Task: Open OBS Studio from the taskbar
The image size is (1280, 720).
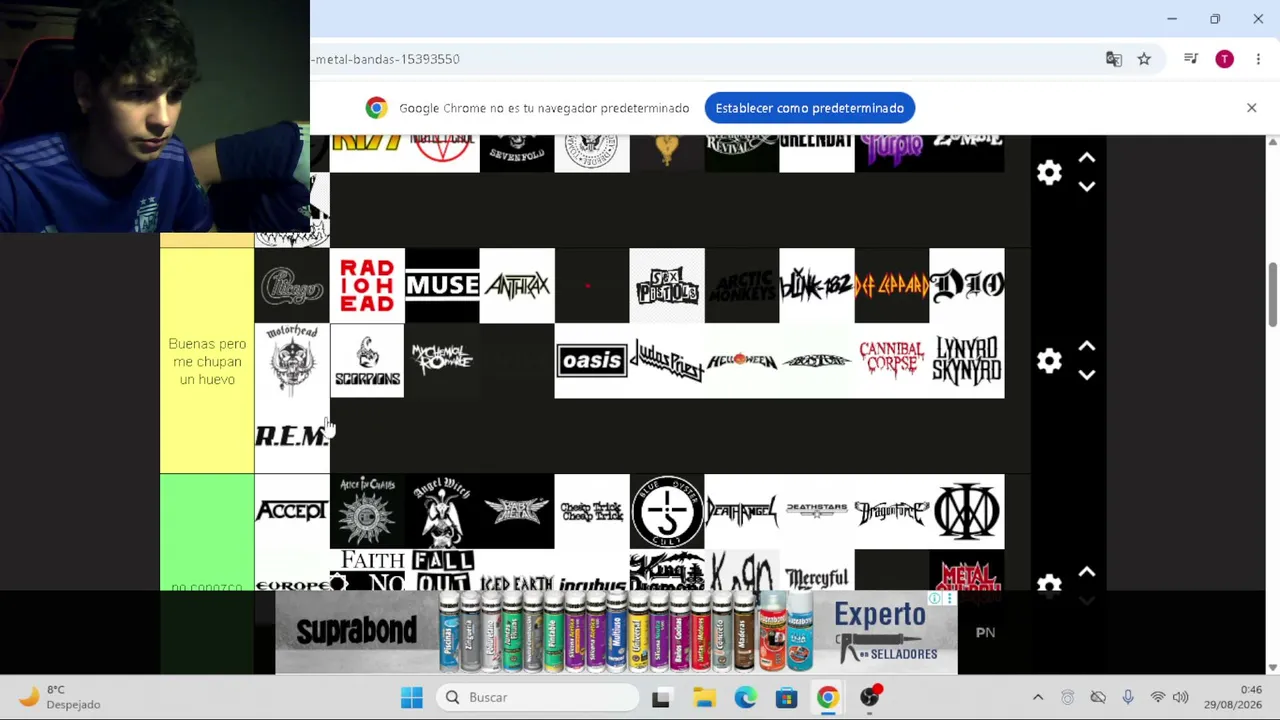Action: (870, 697)
